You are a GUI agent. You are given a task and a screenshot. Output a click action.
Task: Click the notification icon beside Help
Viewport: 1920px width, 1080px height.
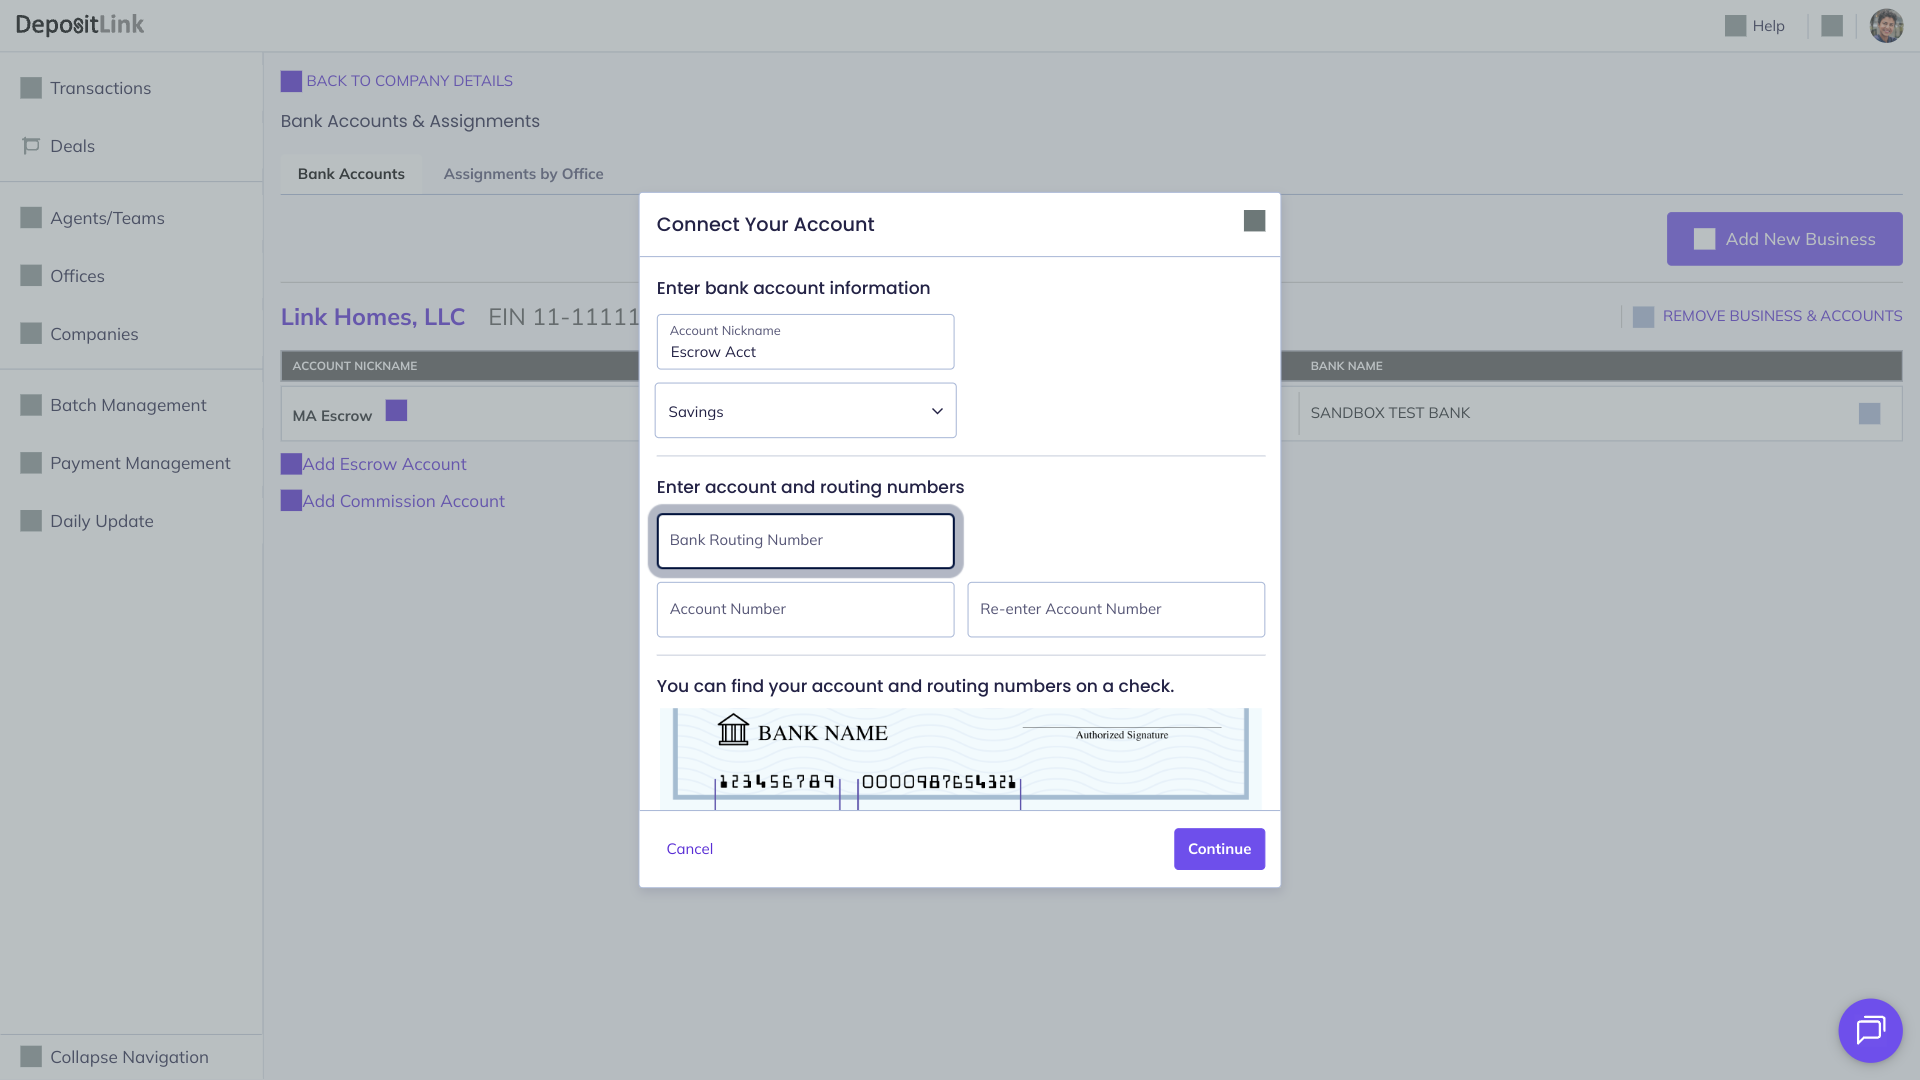click(x=1832, y=26)
